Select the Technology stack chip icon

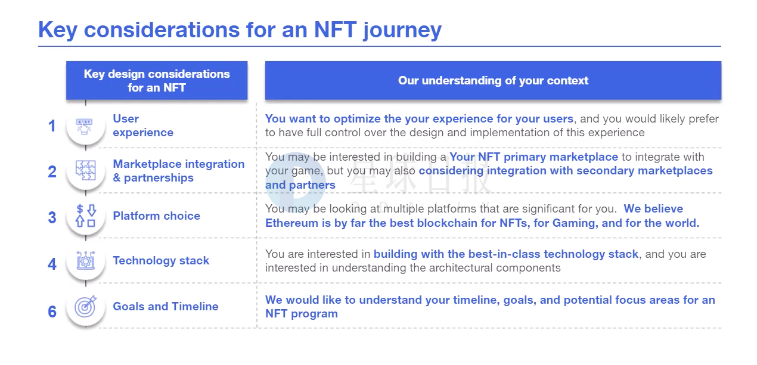[85, 261]
